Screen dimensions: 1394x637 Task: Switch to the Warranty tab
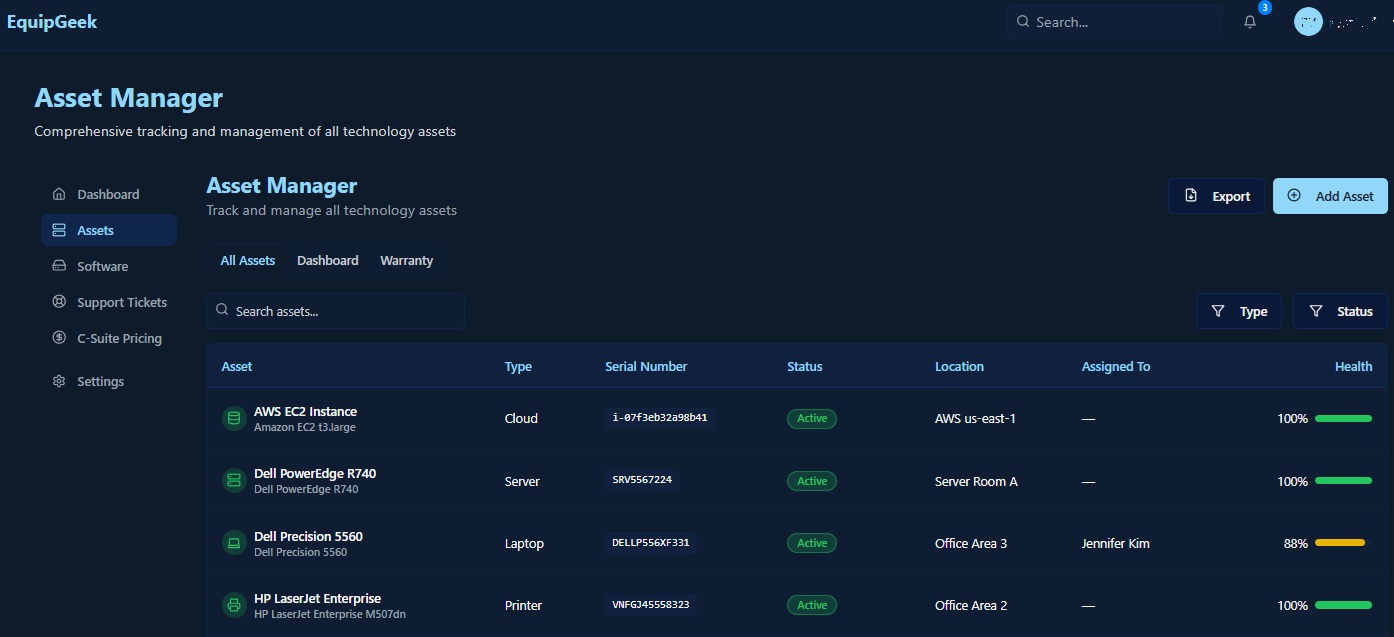click(x=406, y=260)
